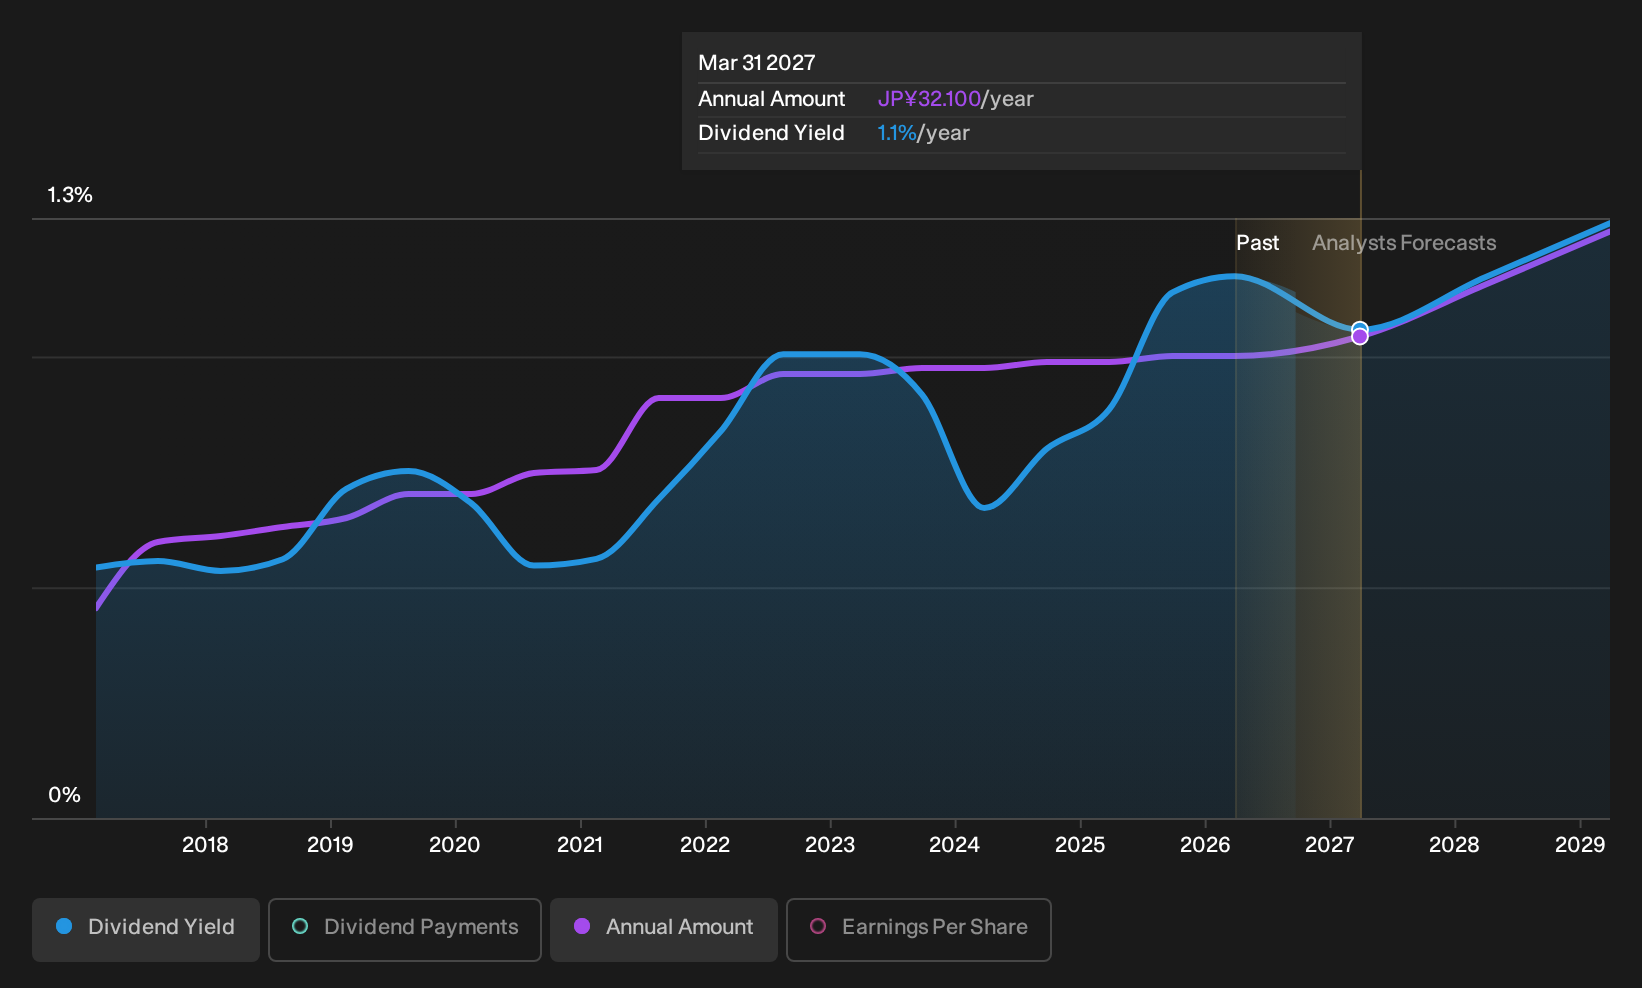
Task: Select the purple Annual Amount data point marker
Action: pos(1360,337)
